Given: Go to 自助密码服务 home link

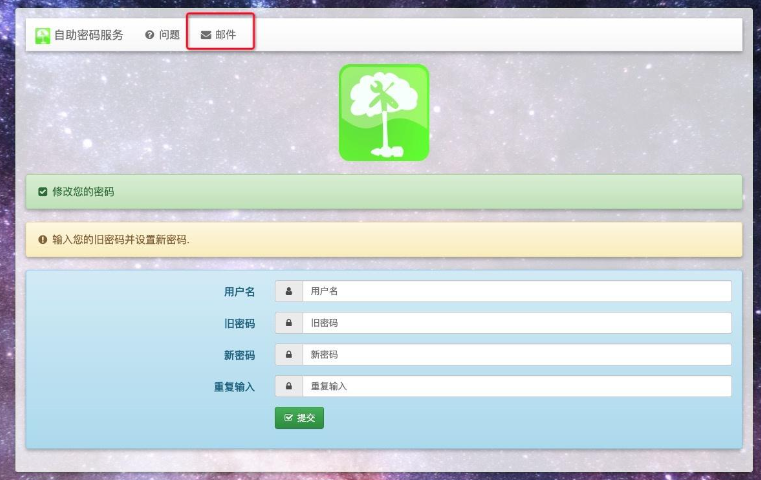Looking at the screenshot, I should coord(80,35).
